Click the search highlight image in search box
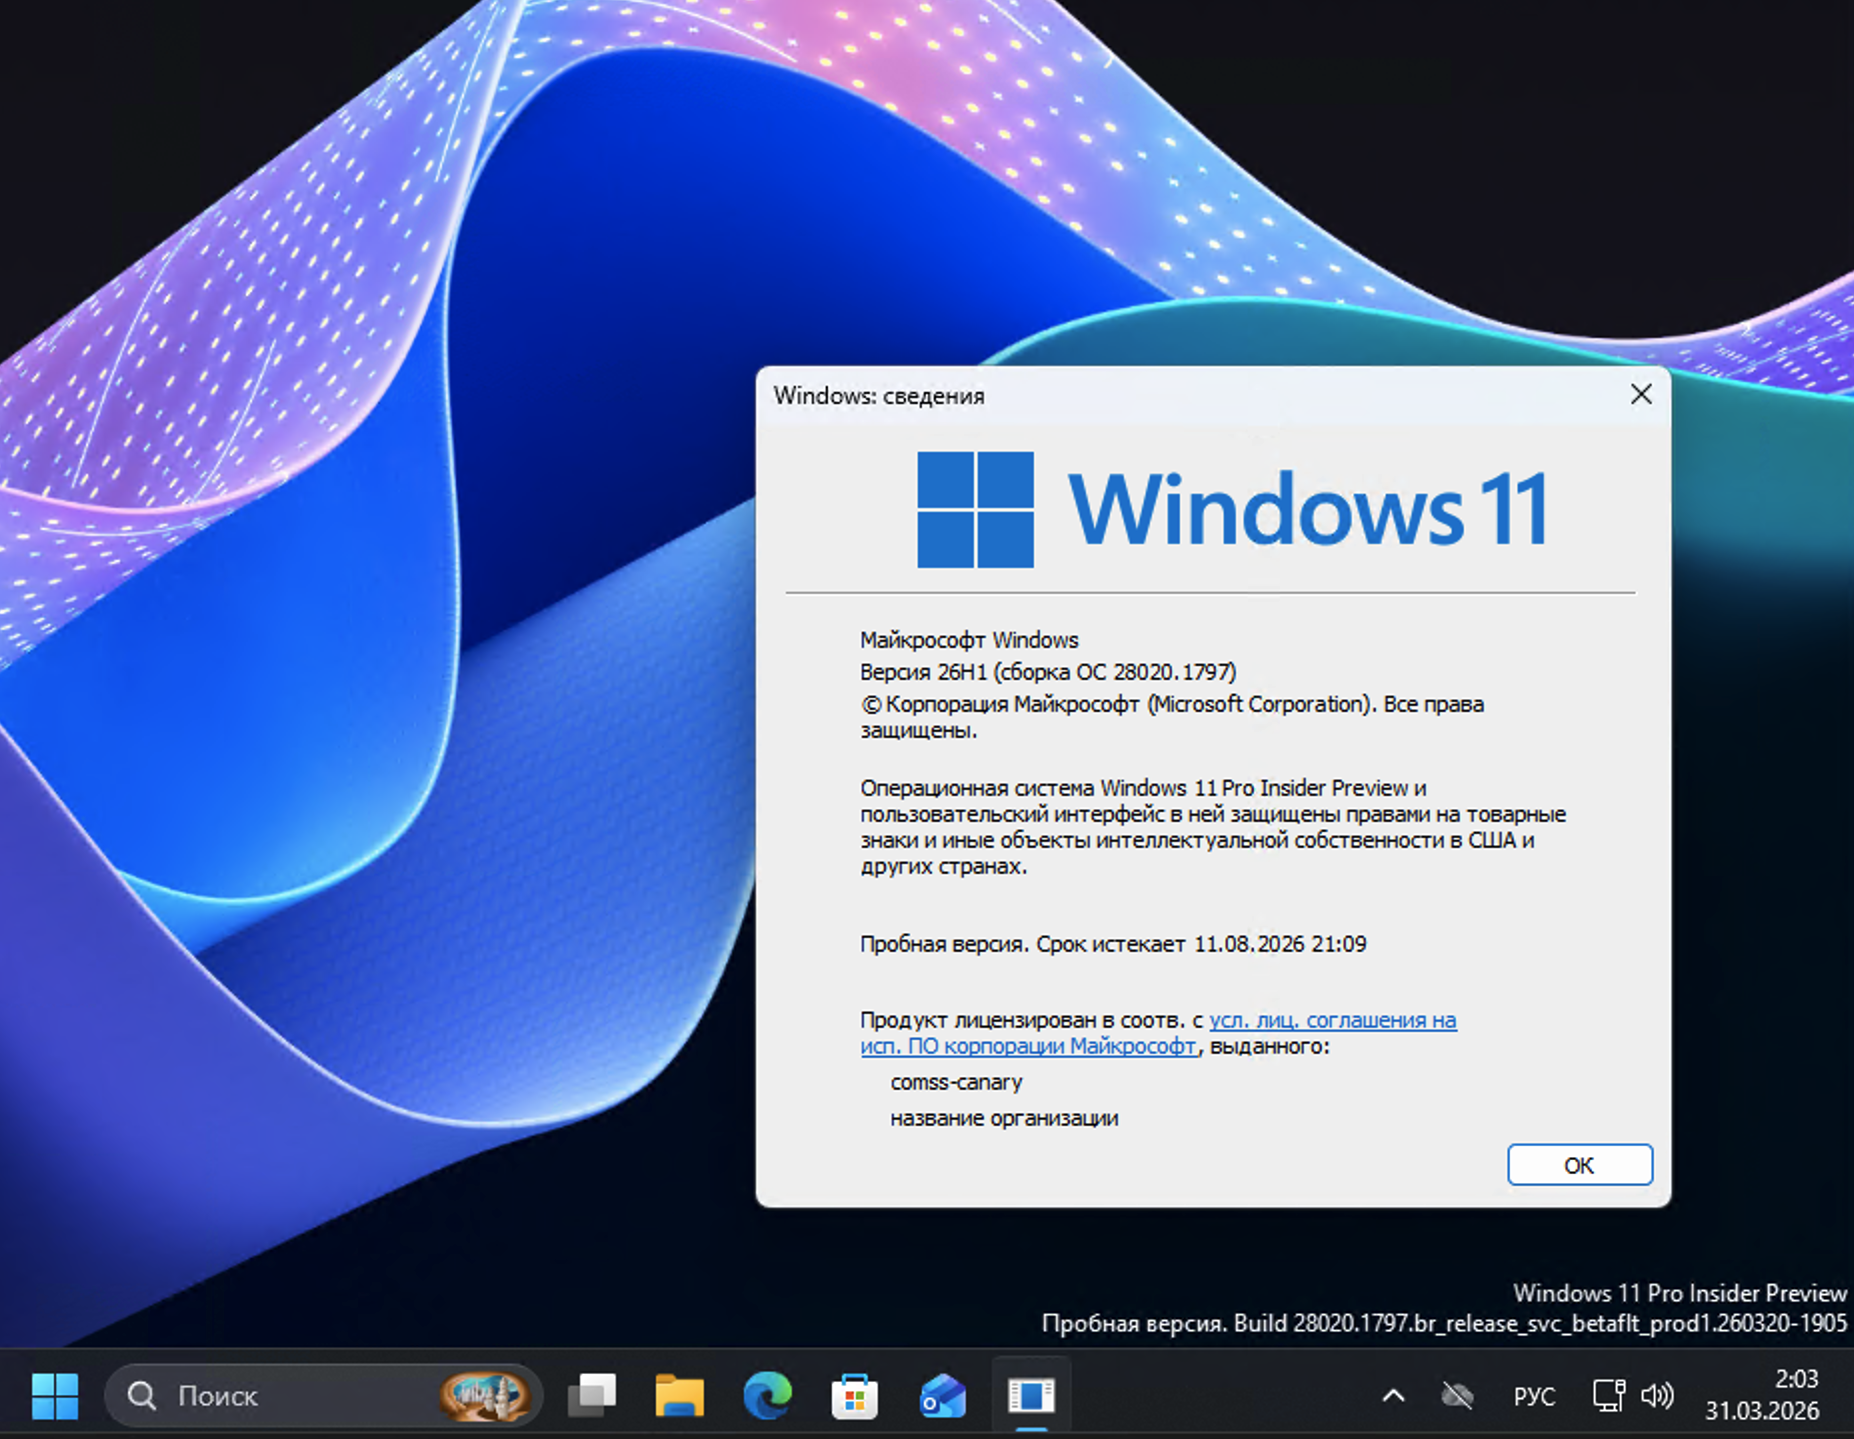This screenshot has height=1439, width=1854. [485, 1396]
